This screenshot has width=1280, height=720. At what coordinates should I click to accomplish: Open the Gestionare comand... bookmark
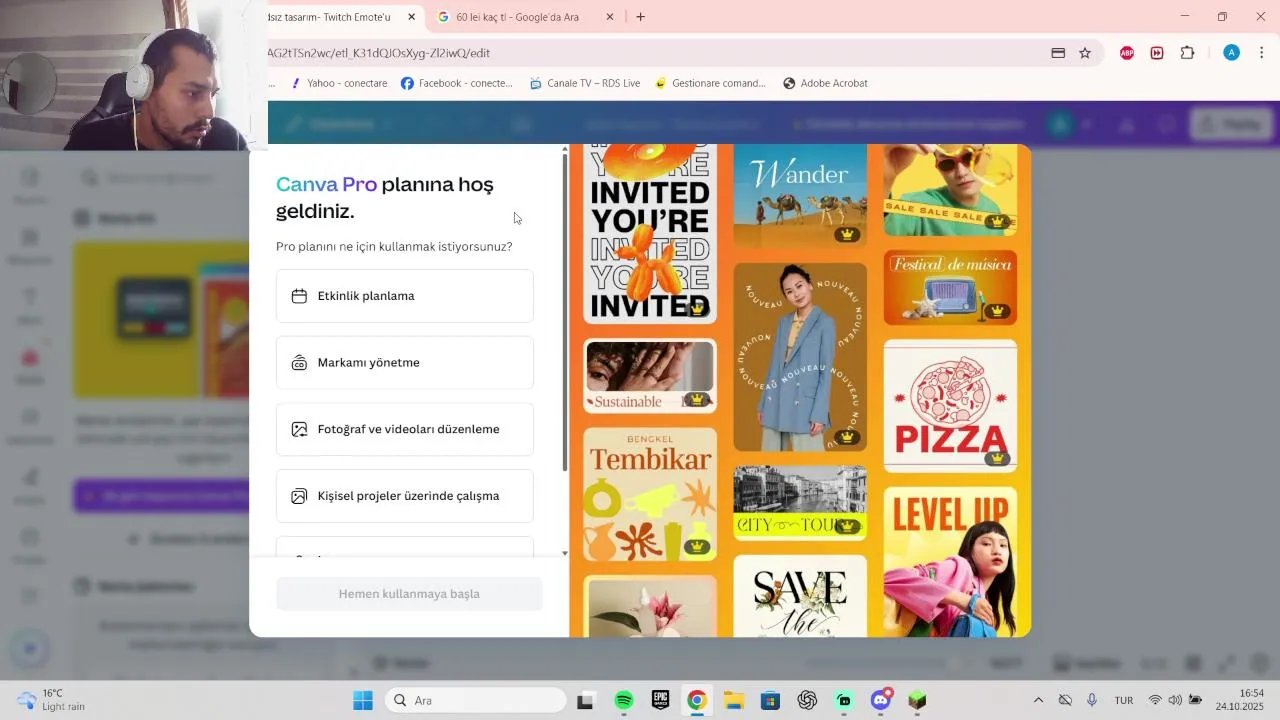click(710, 83)
